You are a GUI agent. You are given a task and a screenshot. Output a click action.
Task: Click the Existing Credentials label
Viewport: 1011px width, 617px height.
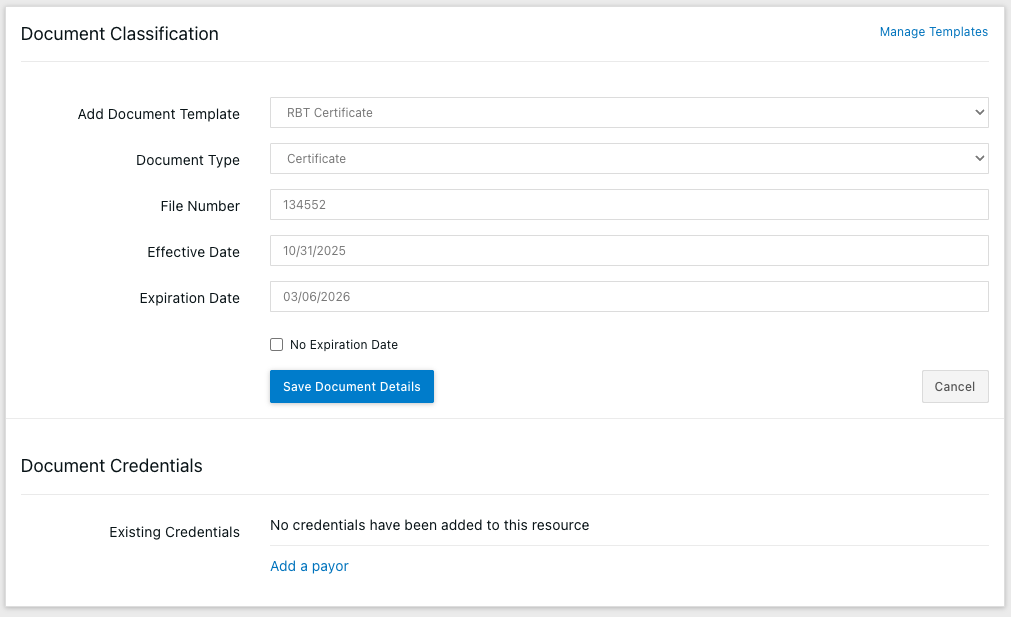click(x=174, y=532)
